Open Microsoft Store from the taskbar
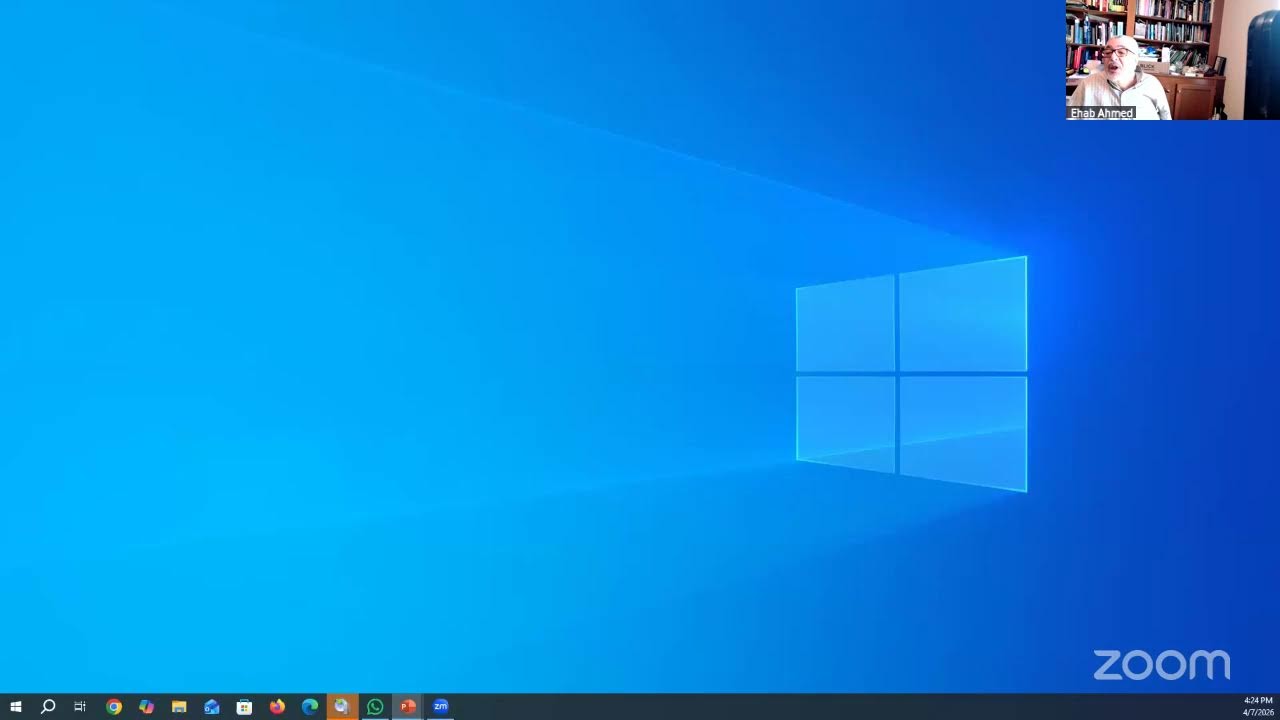The image size is (1280, 720). tap(244, 707)
